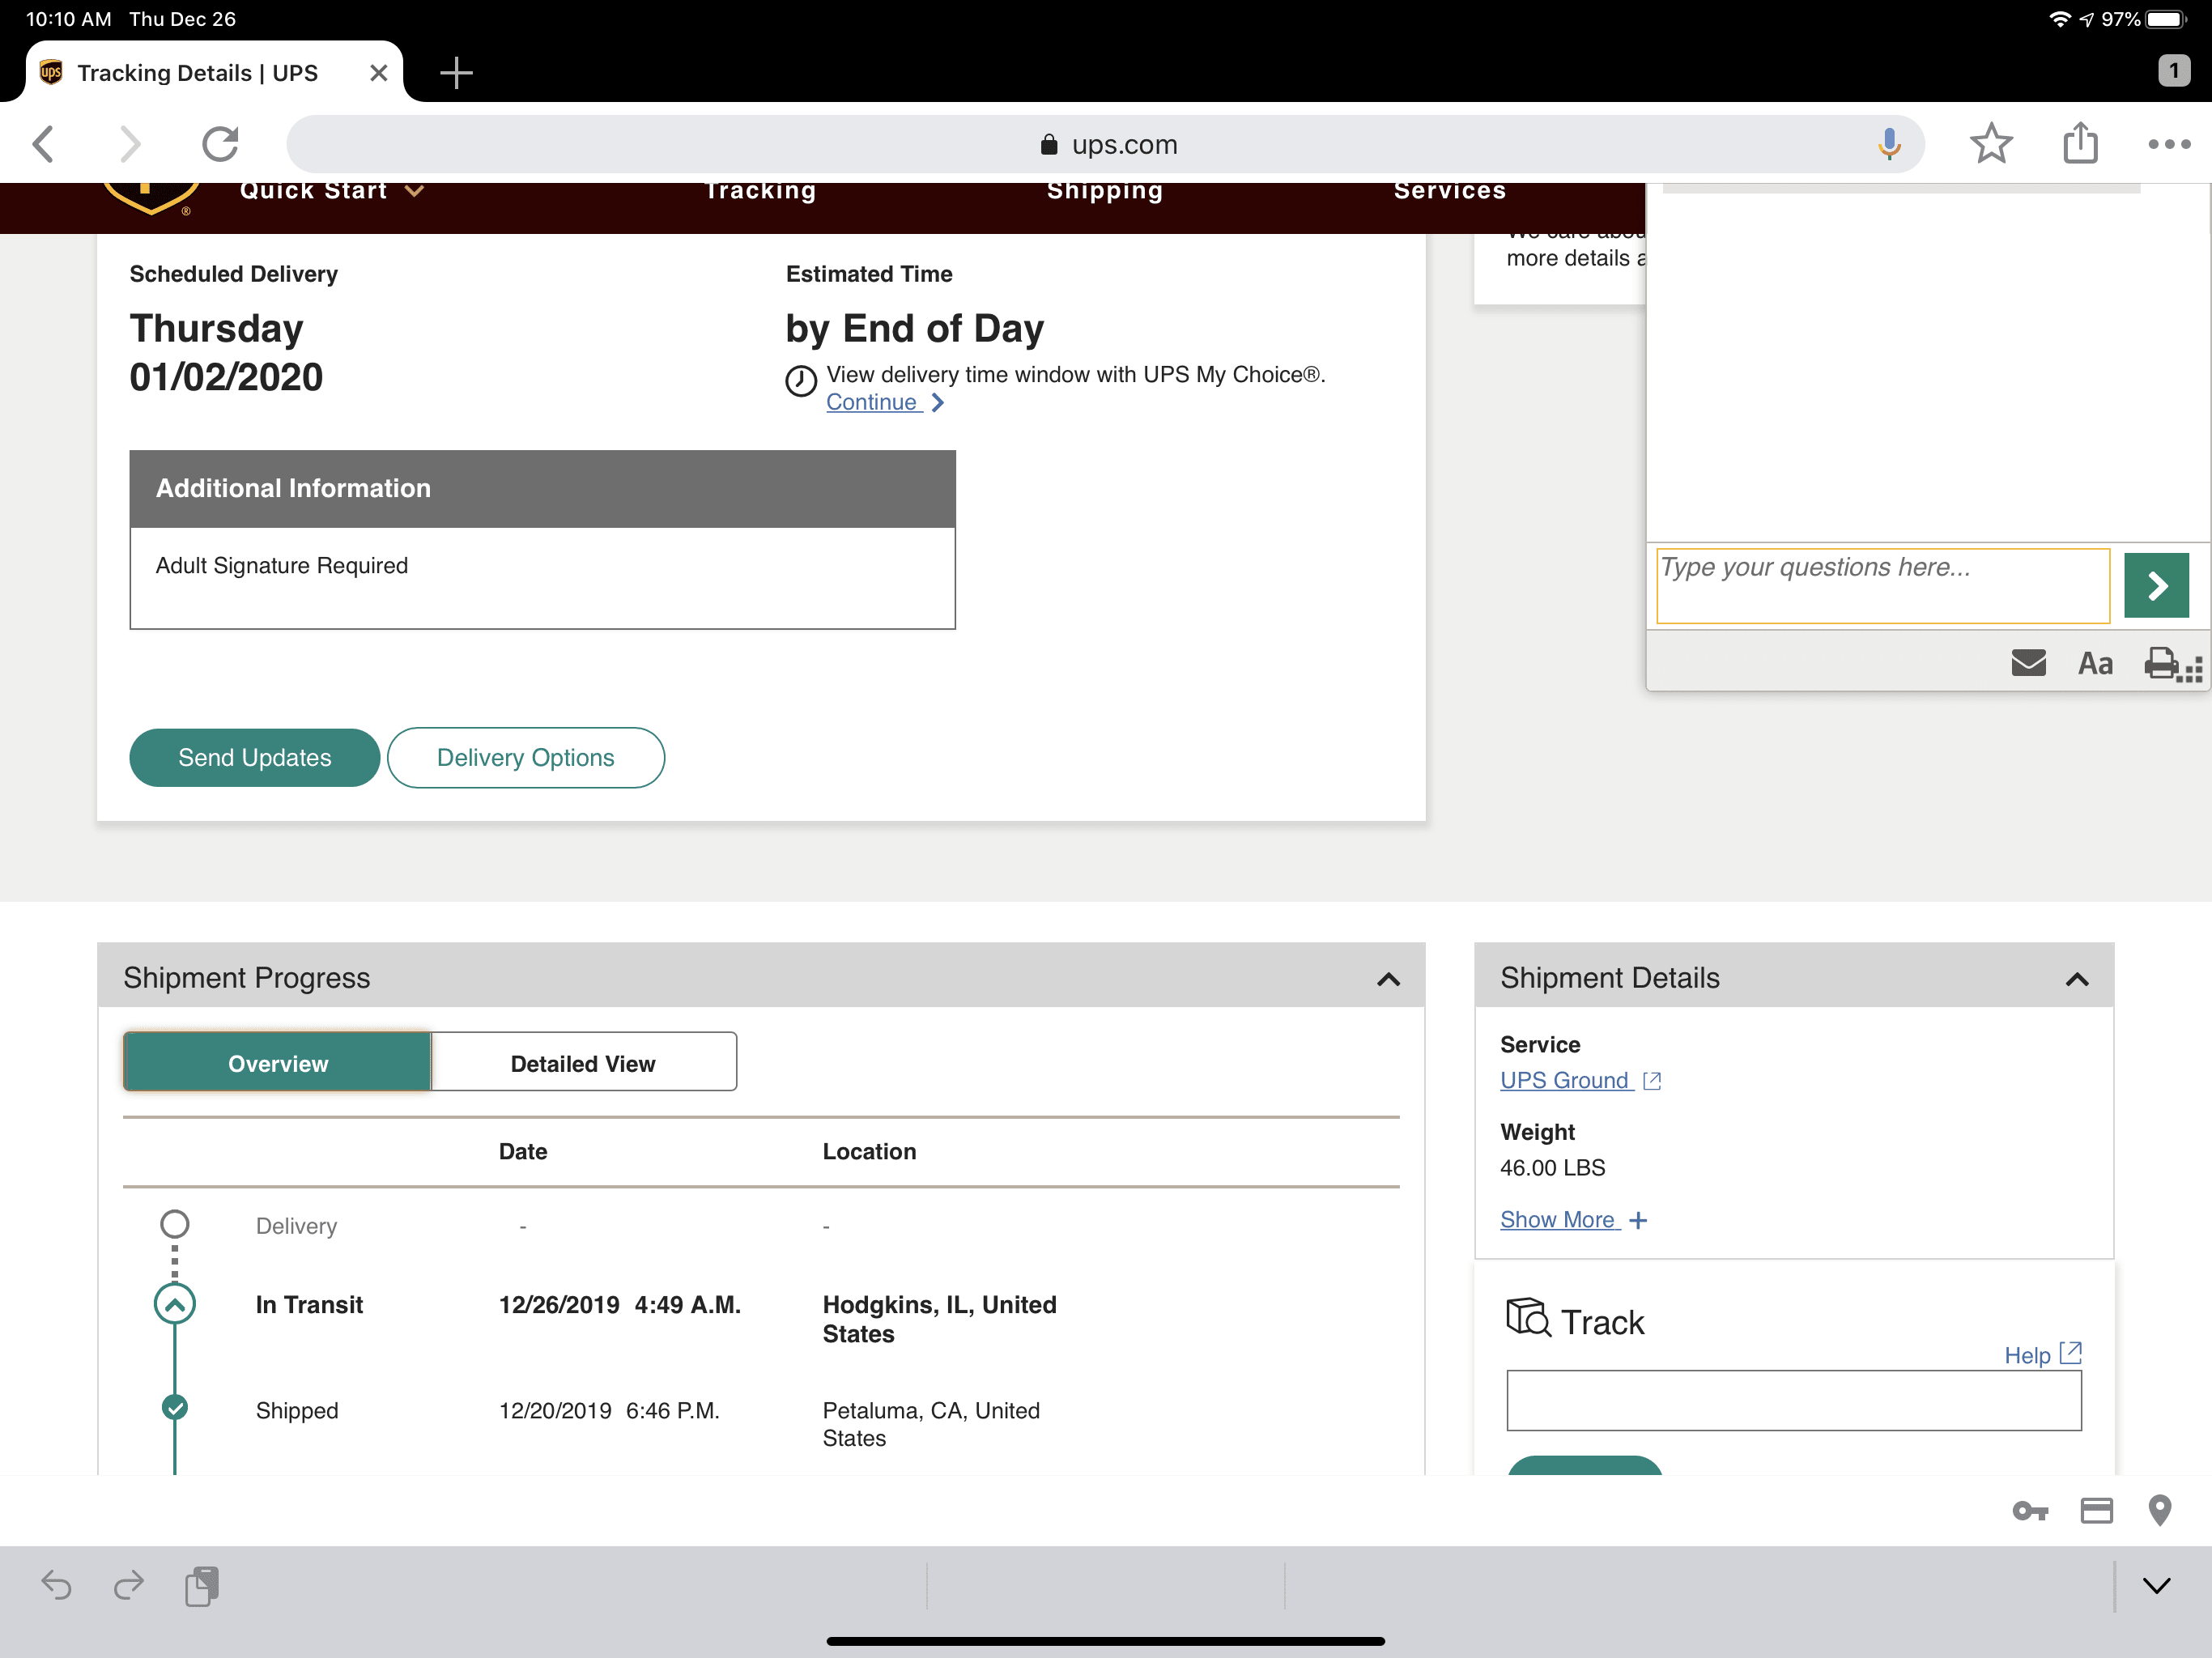
Task: Switch to the Detailed View tab
Action: [583, 1063]
